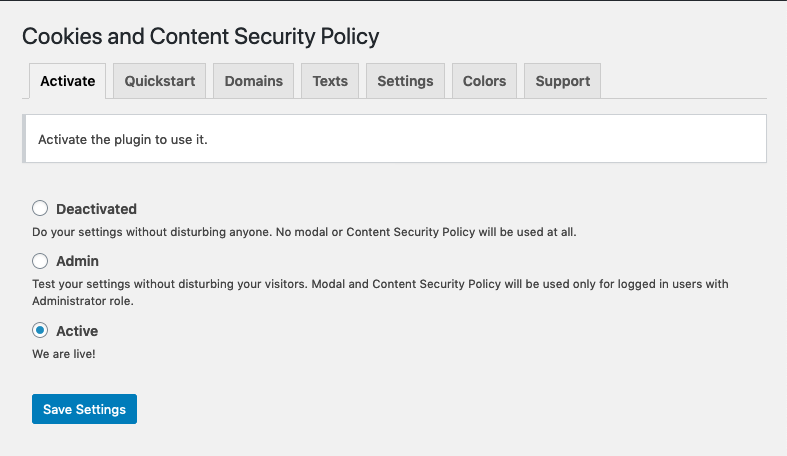Select the Activate tab
Screen dimensions: 787x456
(x=67, y=81)
